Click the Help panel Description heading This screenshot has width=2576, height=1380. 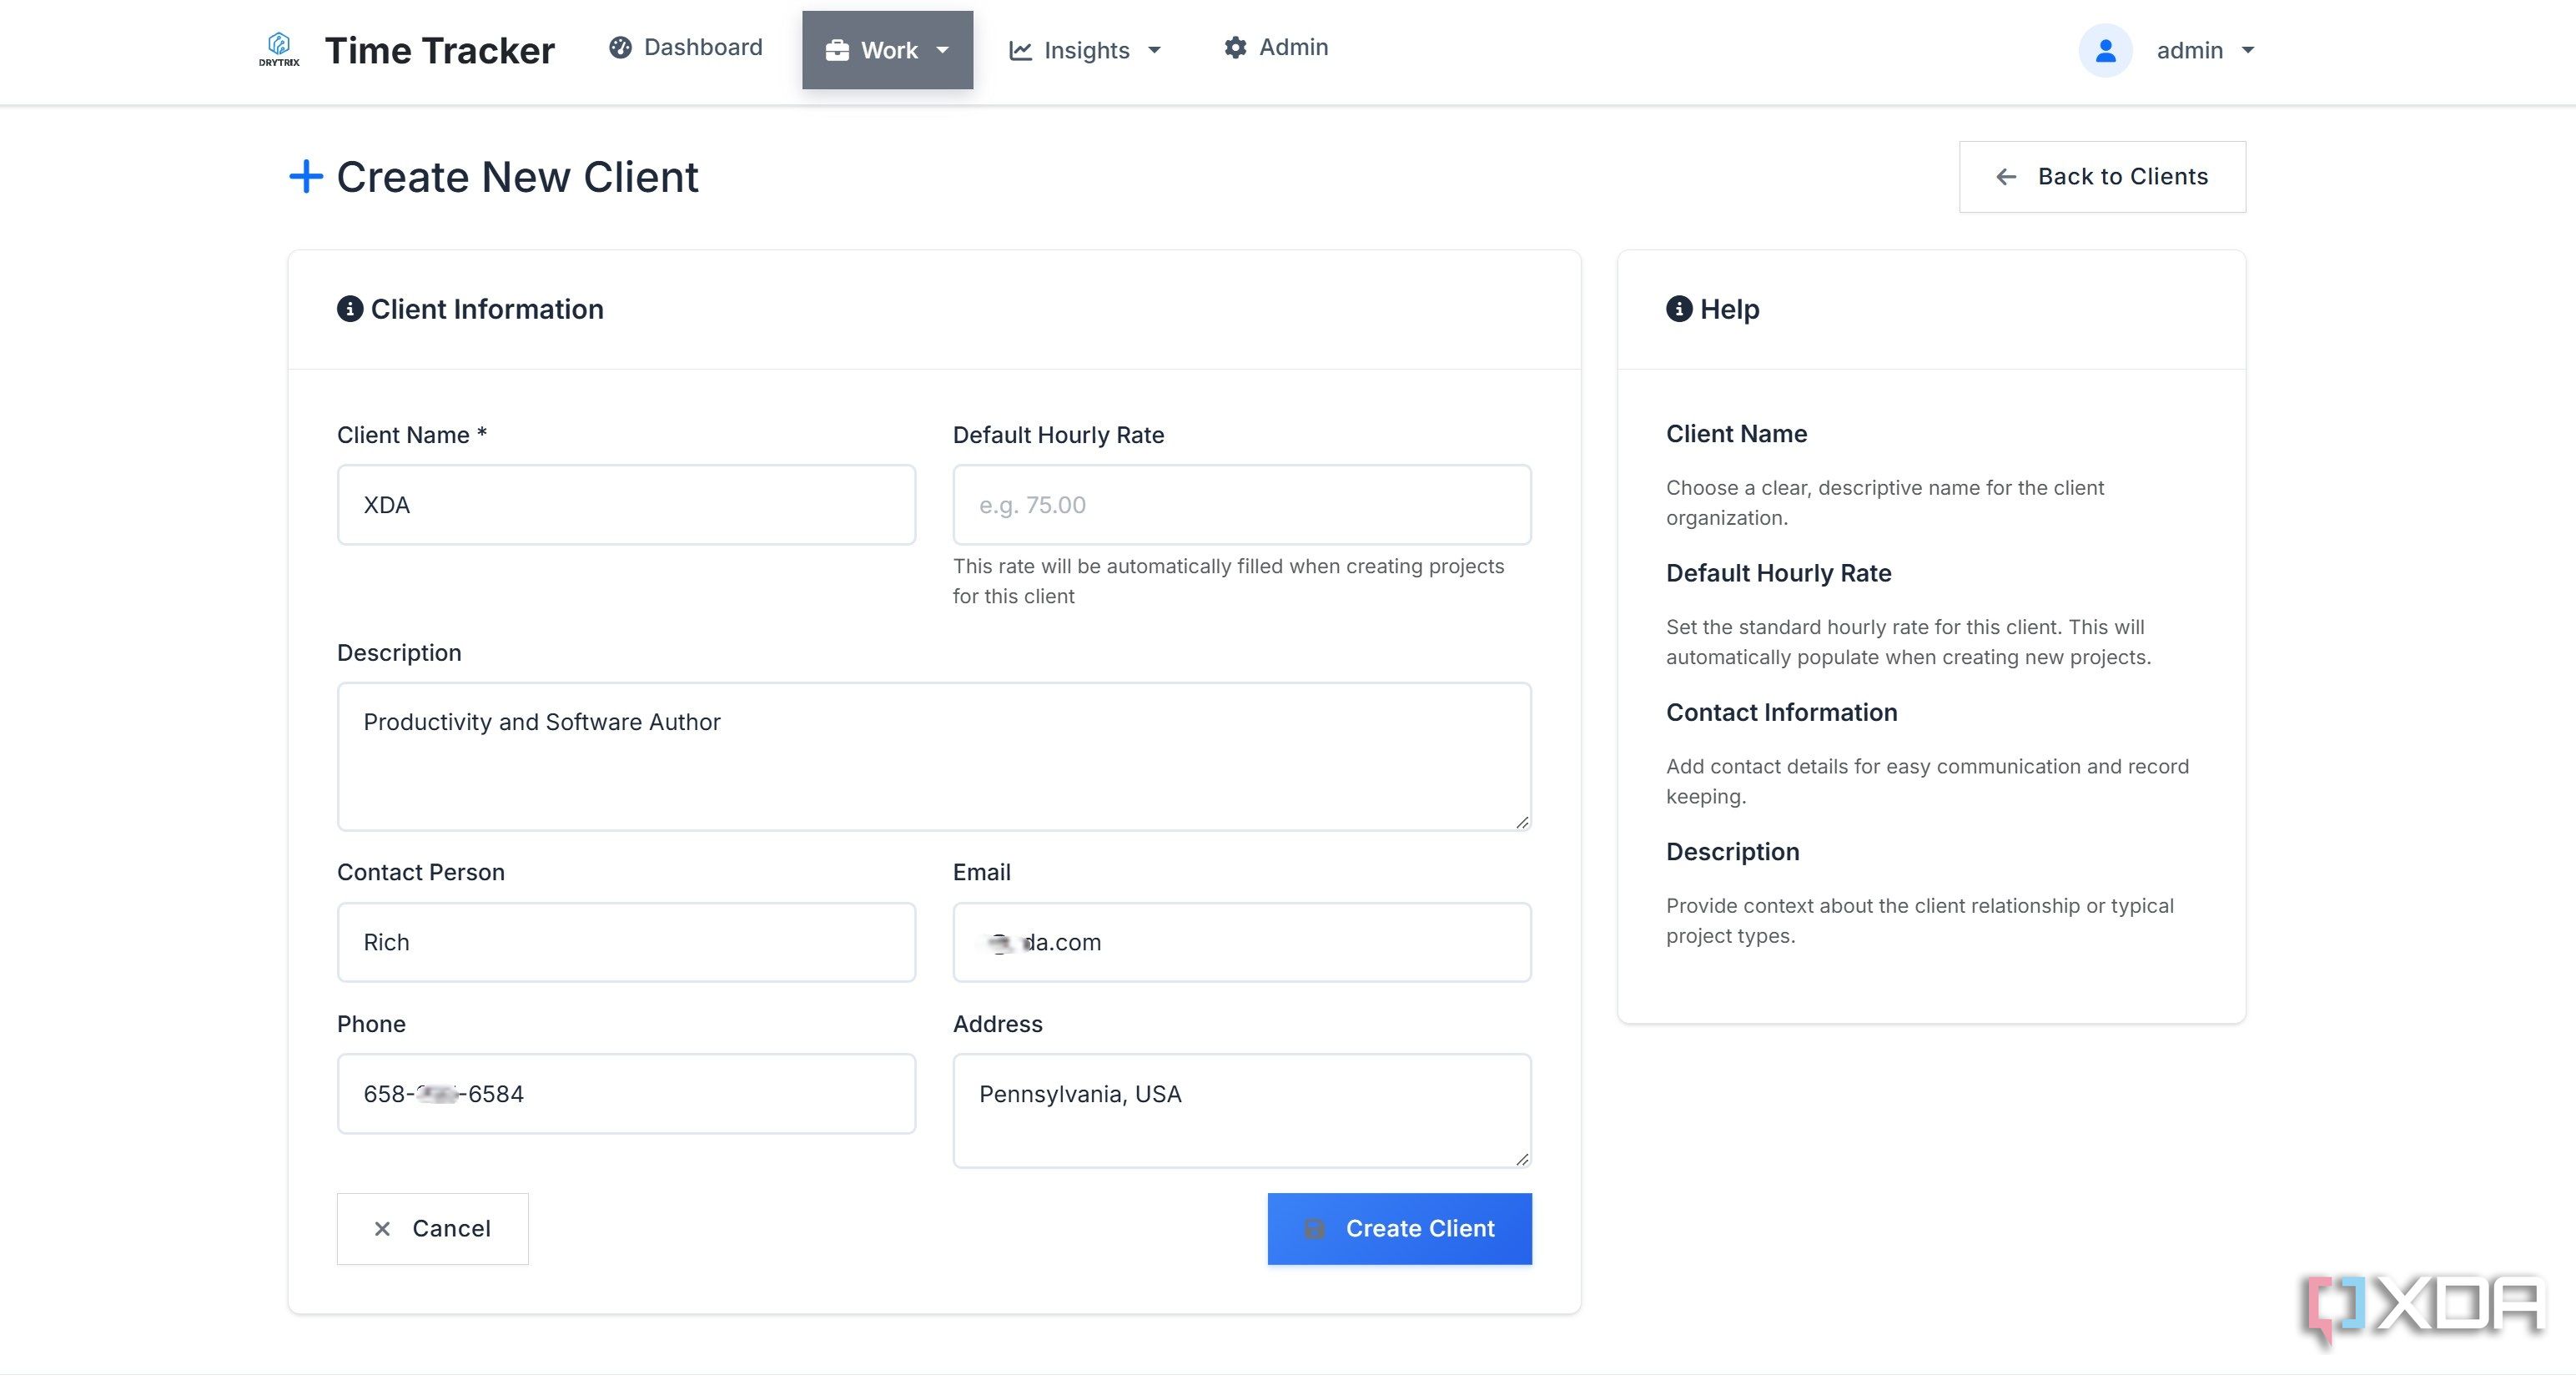tap(1732, 852)
